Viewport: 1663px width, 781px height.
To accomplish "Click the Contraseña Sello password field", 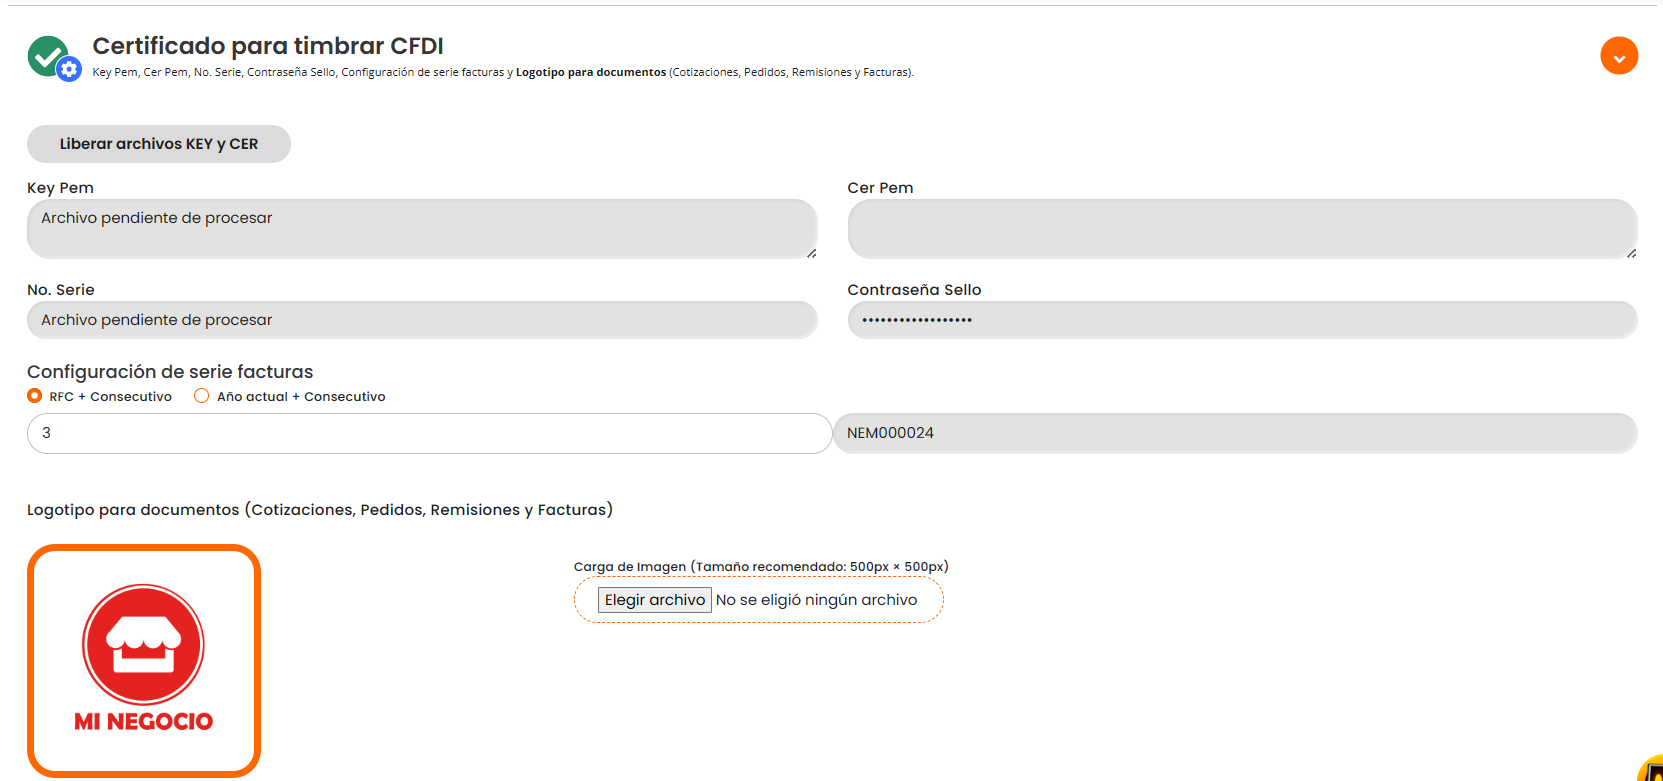I will tap(1241, 320).
